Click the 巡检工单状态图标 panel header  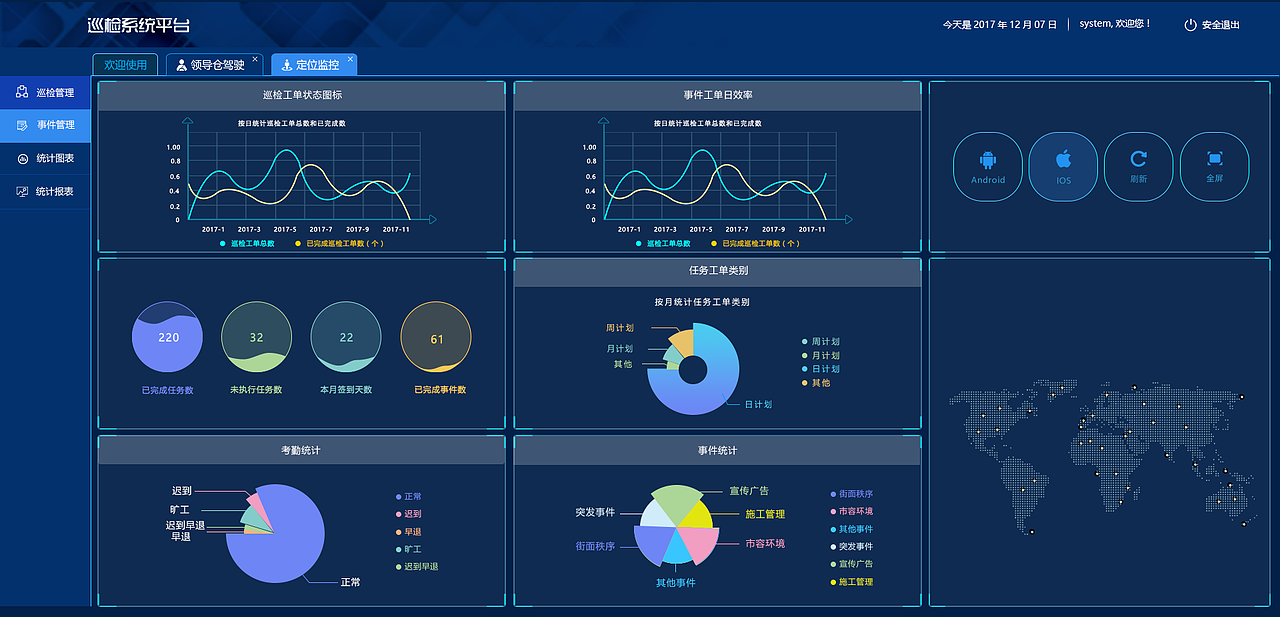click(301, 95)
